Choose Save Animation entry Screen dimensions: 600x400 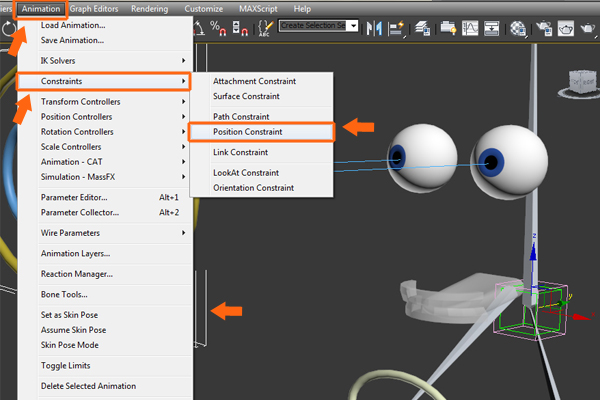105,40
